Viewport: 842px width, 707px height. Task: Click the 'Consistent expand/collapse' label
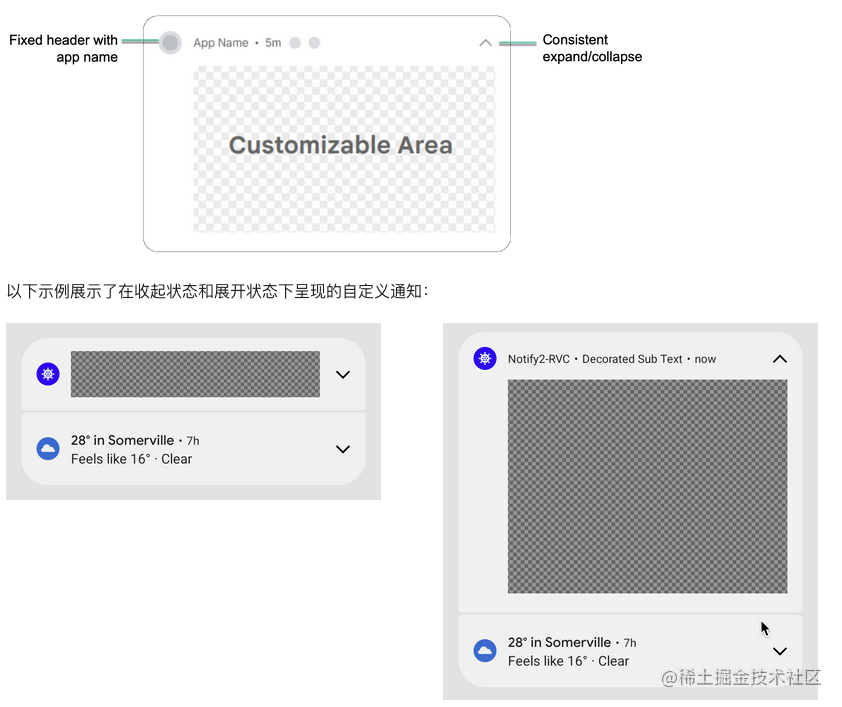[592, 48]
